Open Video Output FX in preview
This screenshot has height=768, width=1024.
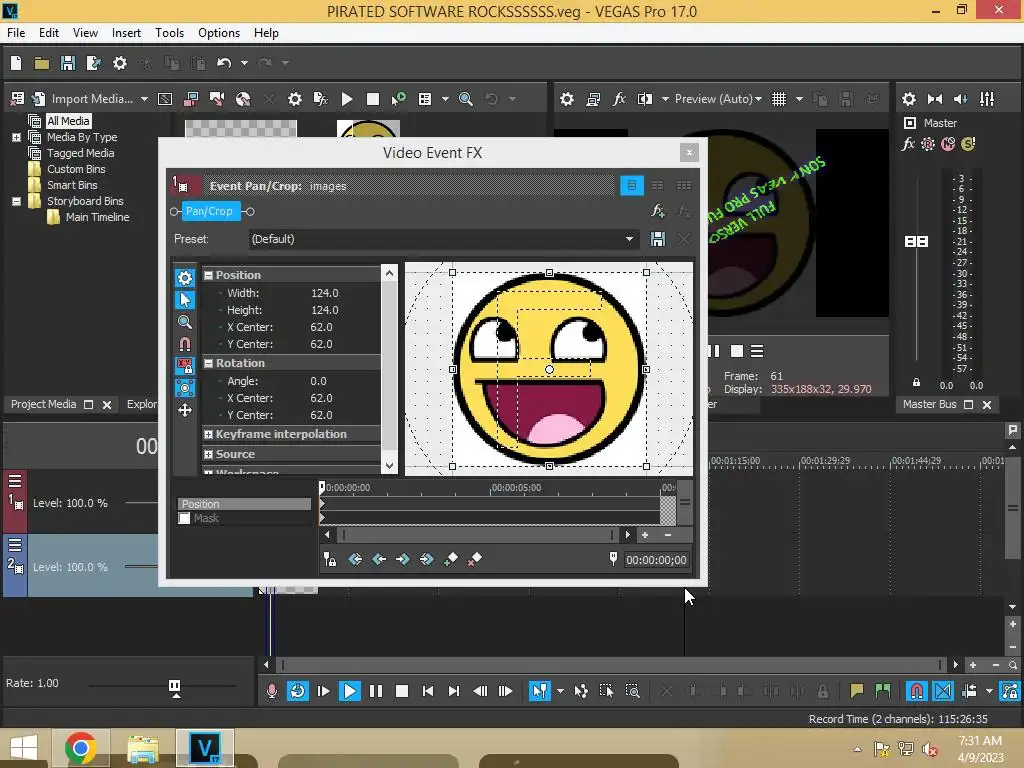pos(618,99)
